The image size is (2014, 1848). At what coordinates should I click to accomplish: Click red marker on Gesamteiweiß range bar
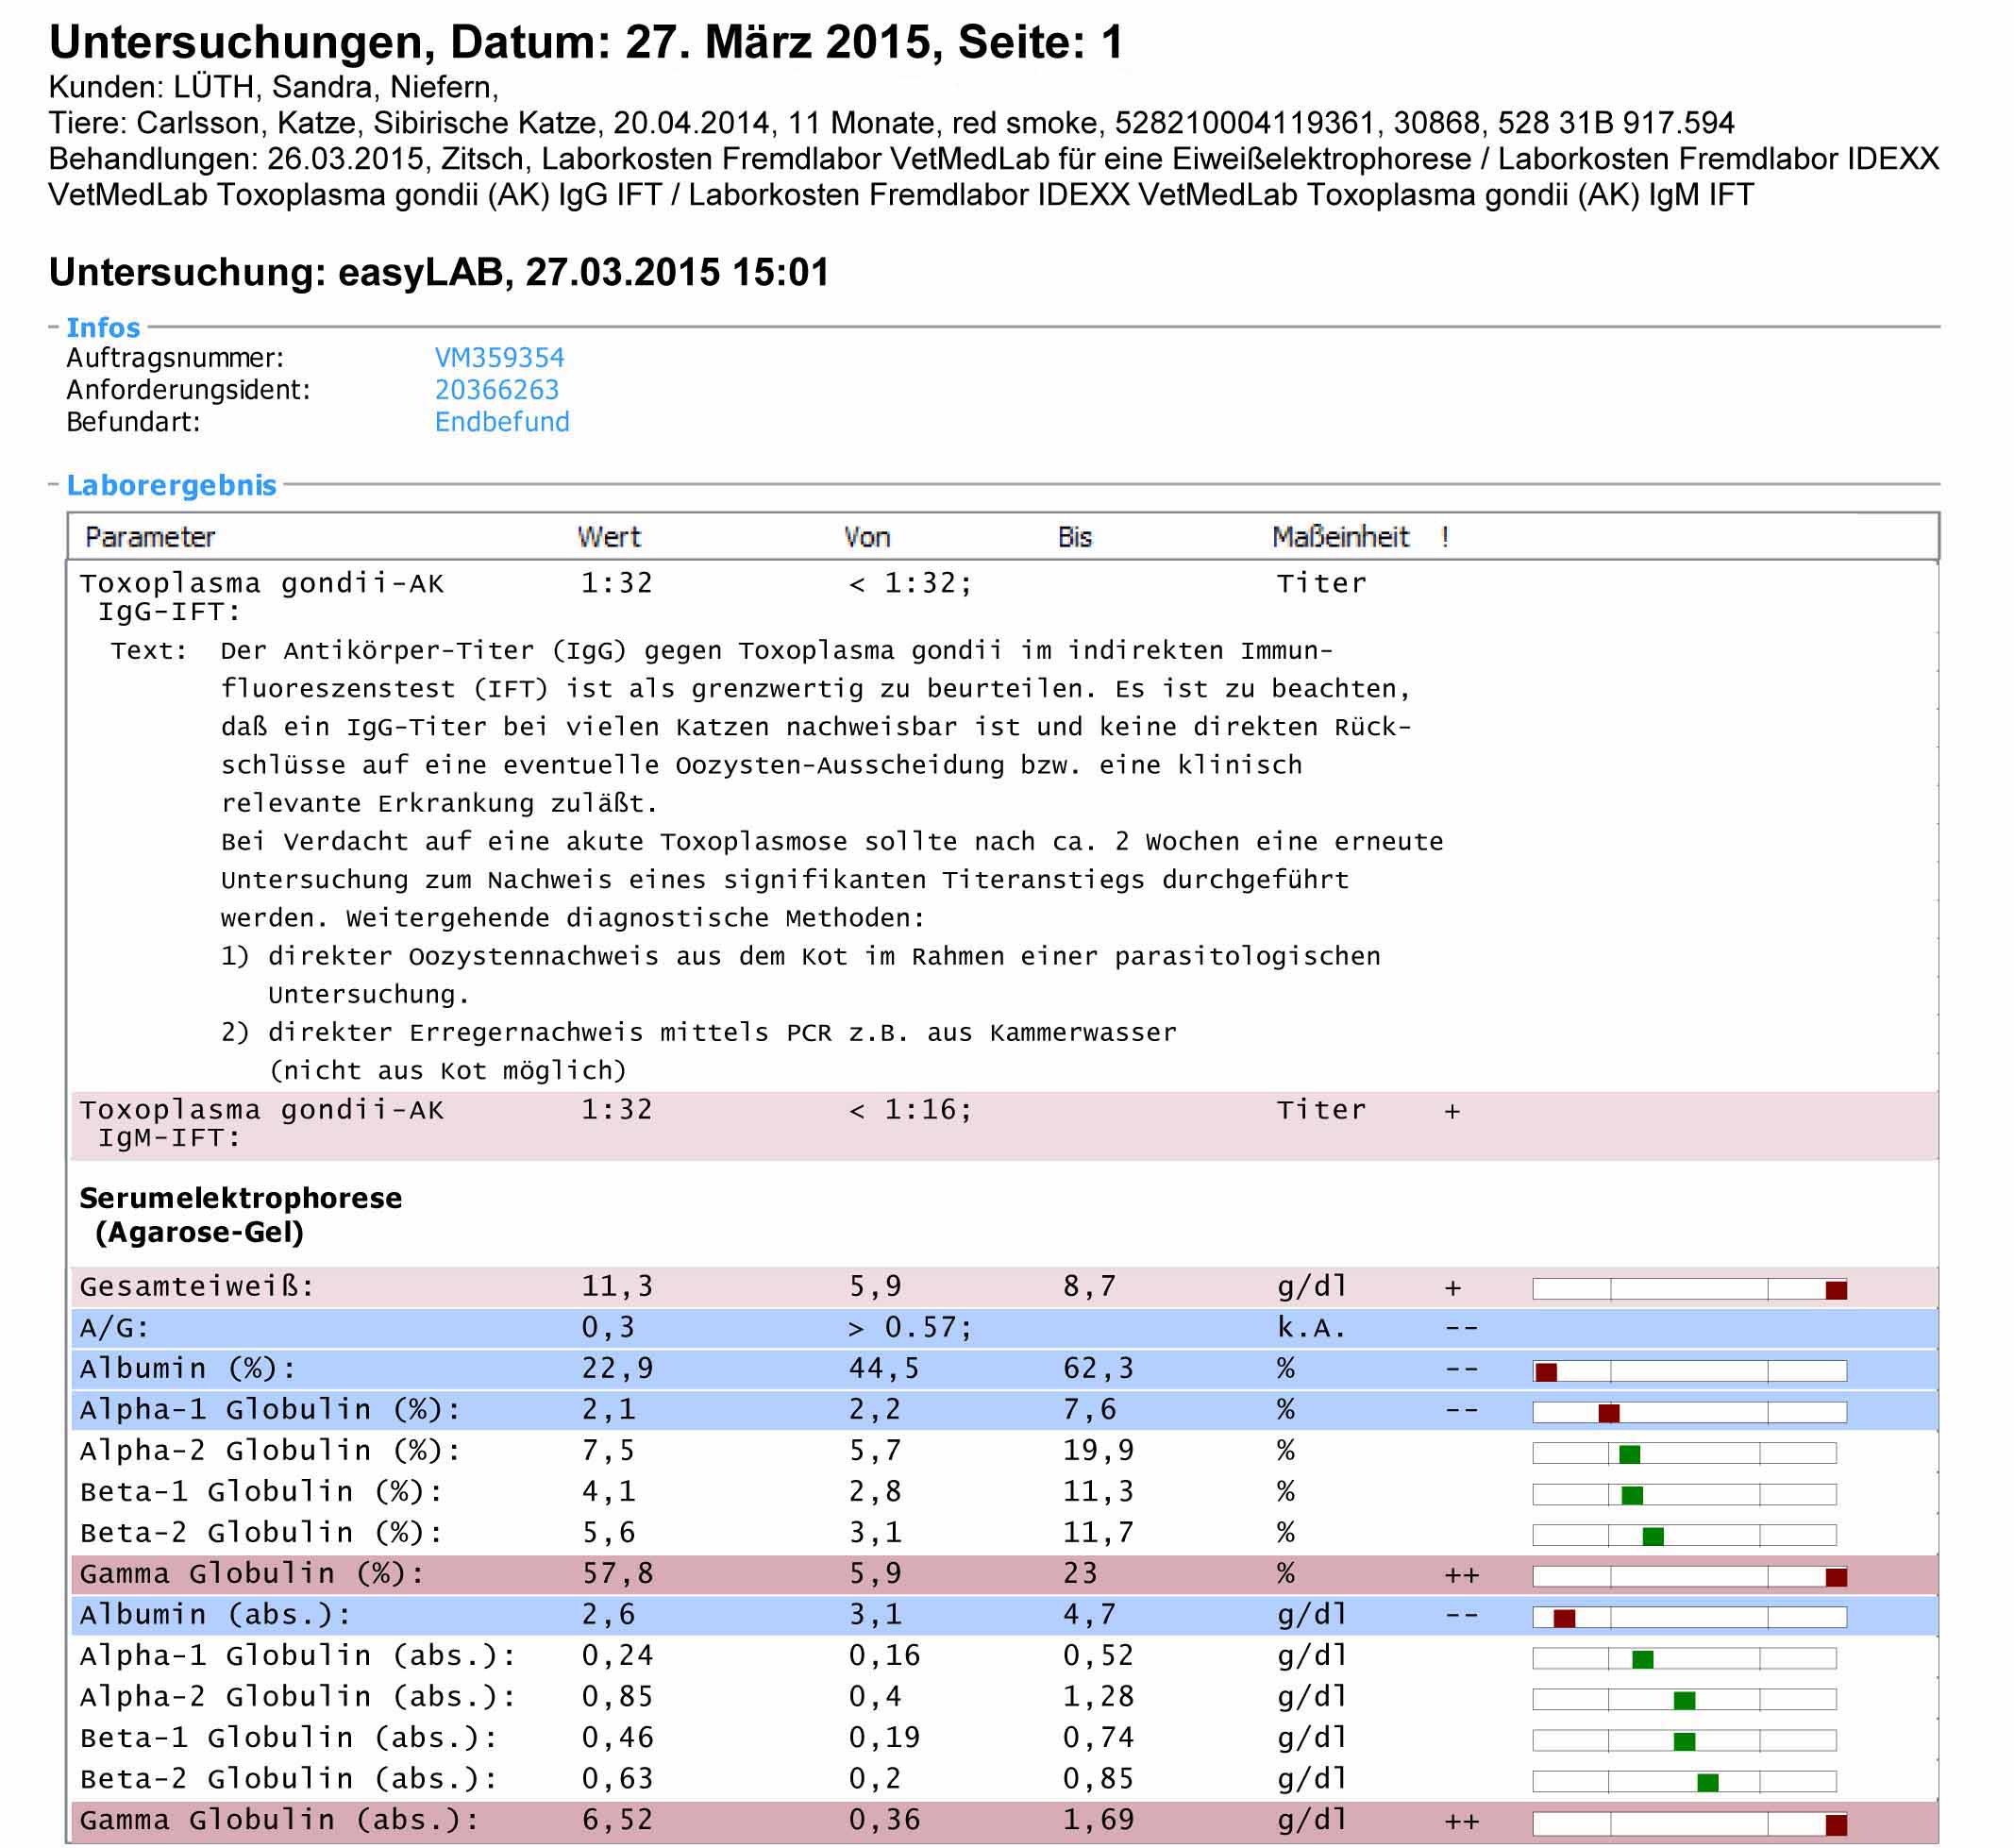pos(1835,1290)
